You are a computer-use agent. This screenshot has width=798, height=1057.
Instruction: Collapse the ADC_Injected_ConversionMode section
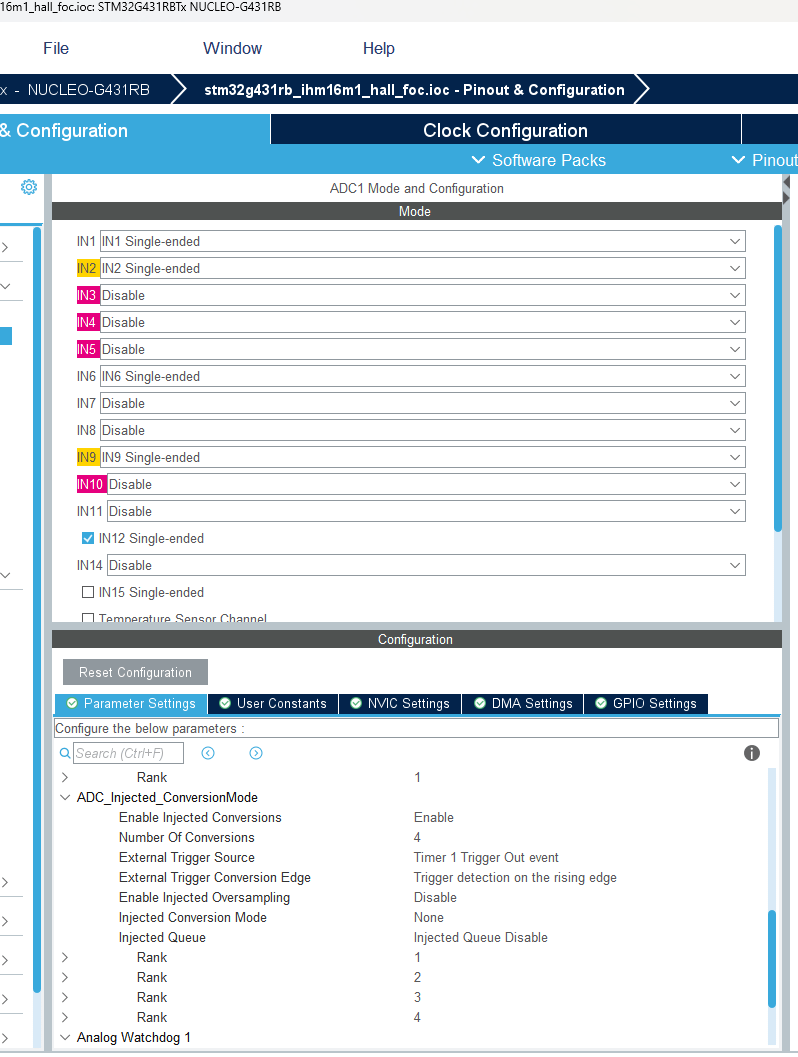[x=65, y=797]
